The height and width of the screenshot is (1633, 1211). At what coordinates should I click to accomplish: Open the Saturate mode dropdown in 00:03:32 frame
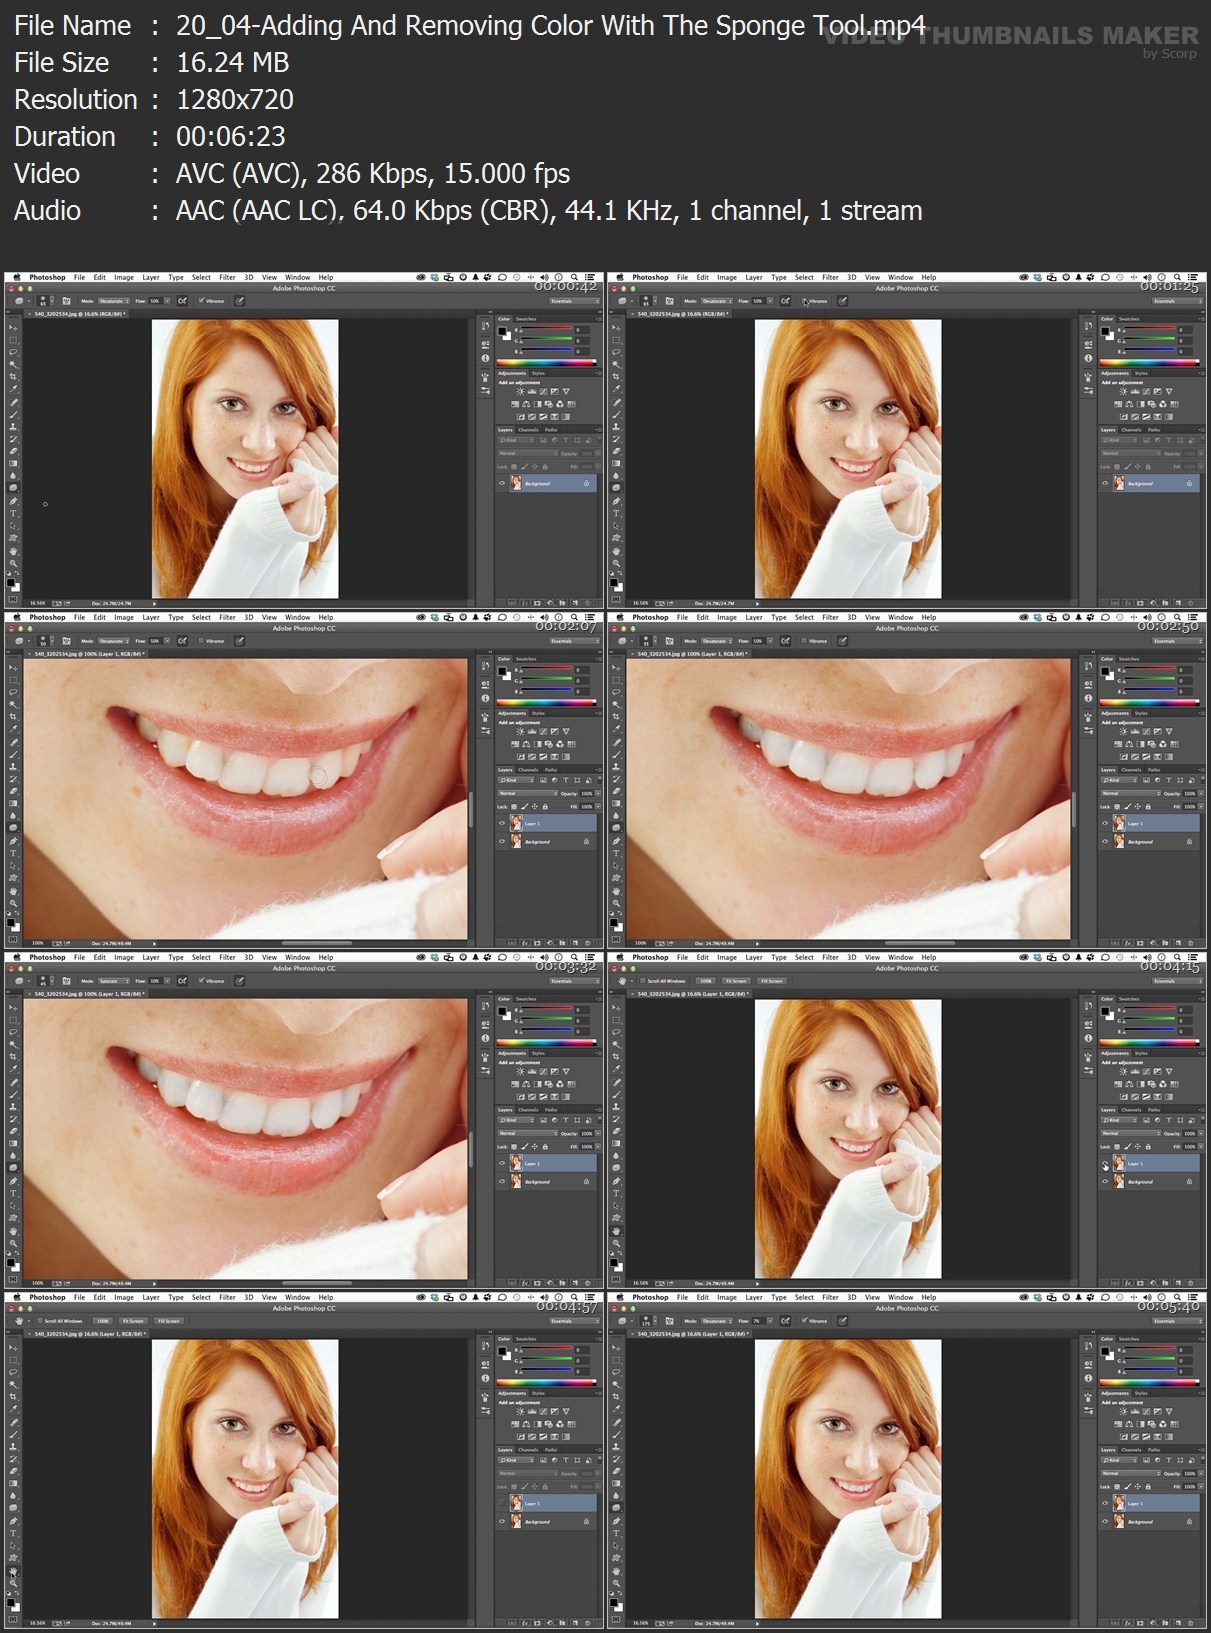pyautogui.click(x=114, y=981)
